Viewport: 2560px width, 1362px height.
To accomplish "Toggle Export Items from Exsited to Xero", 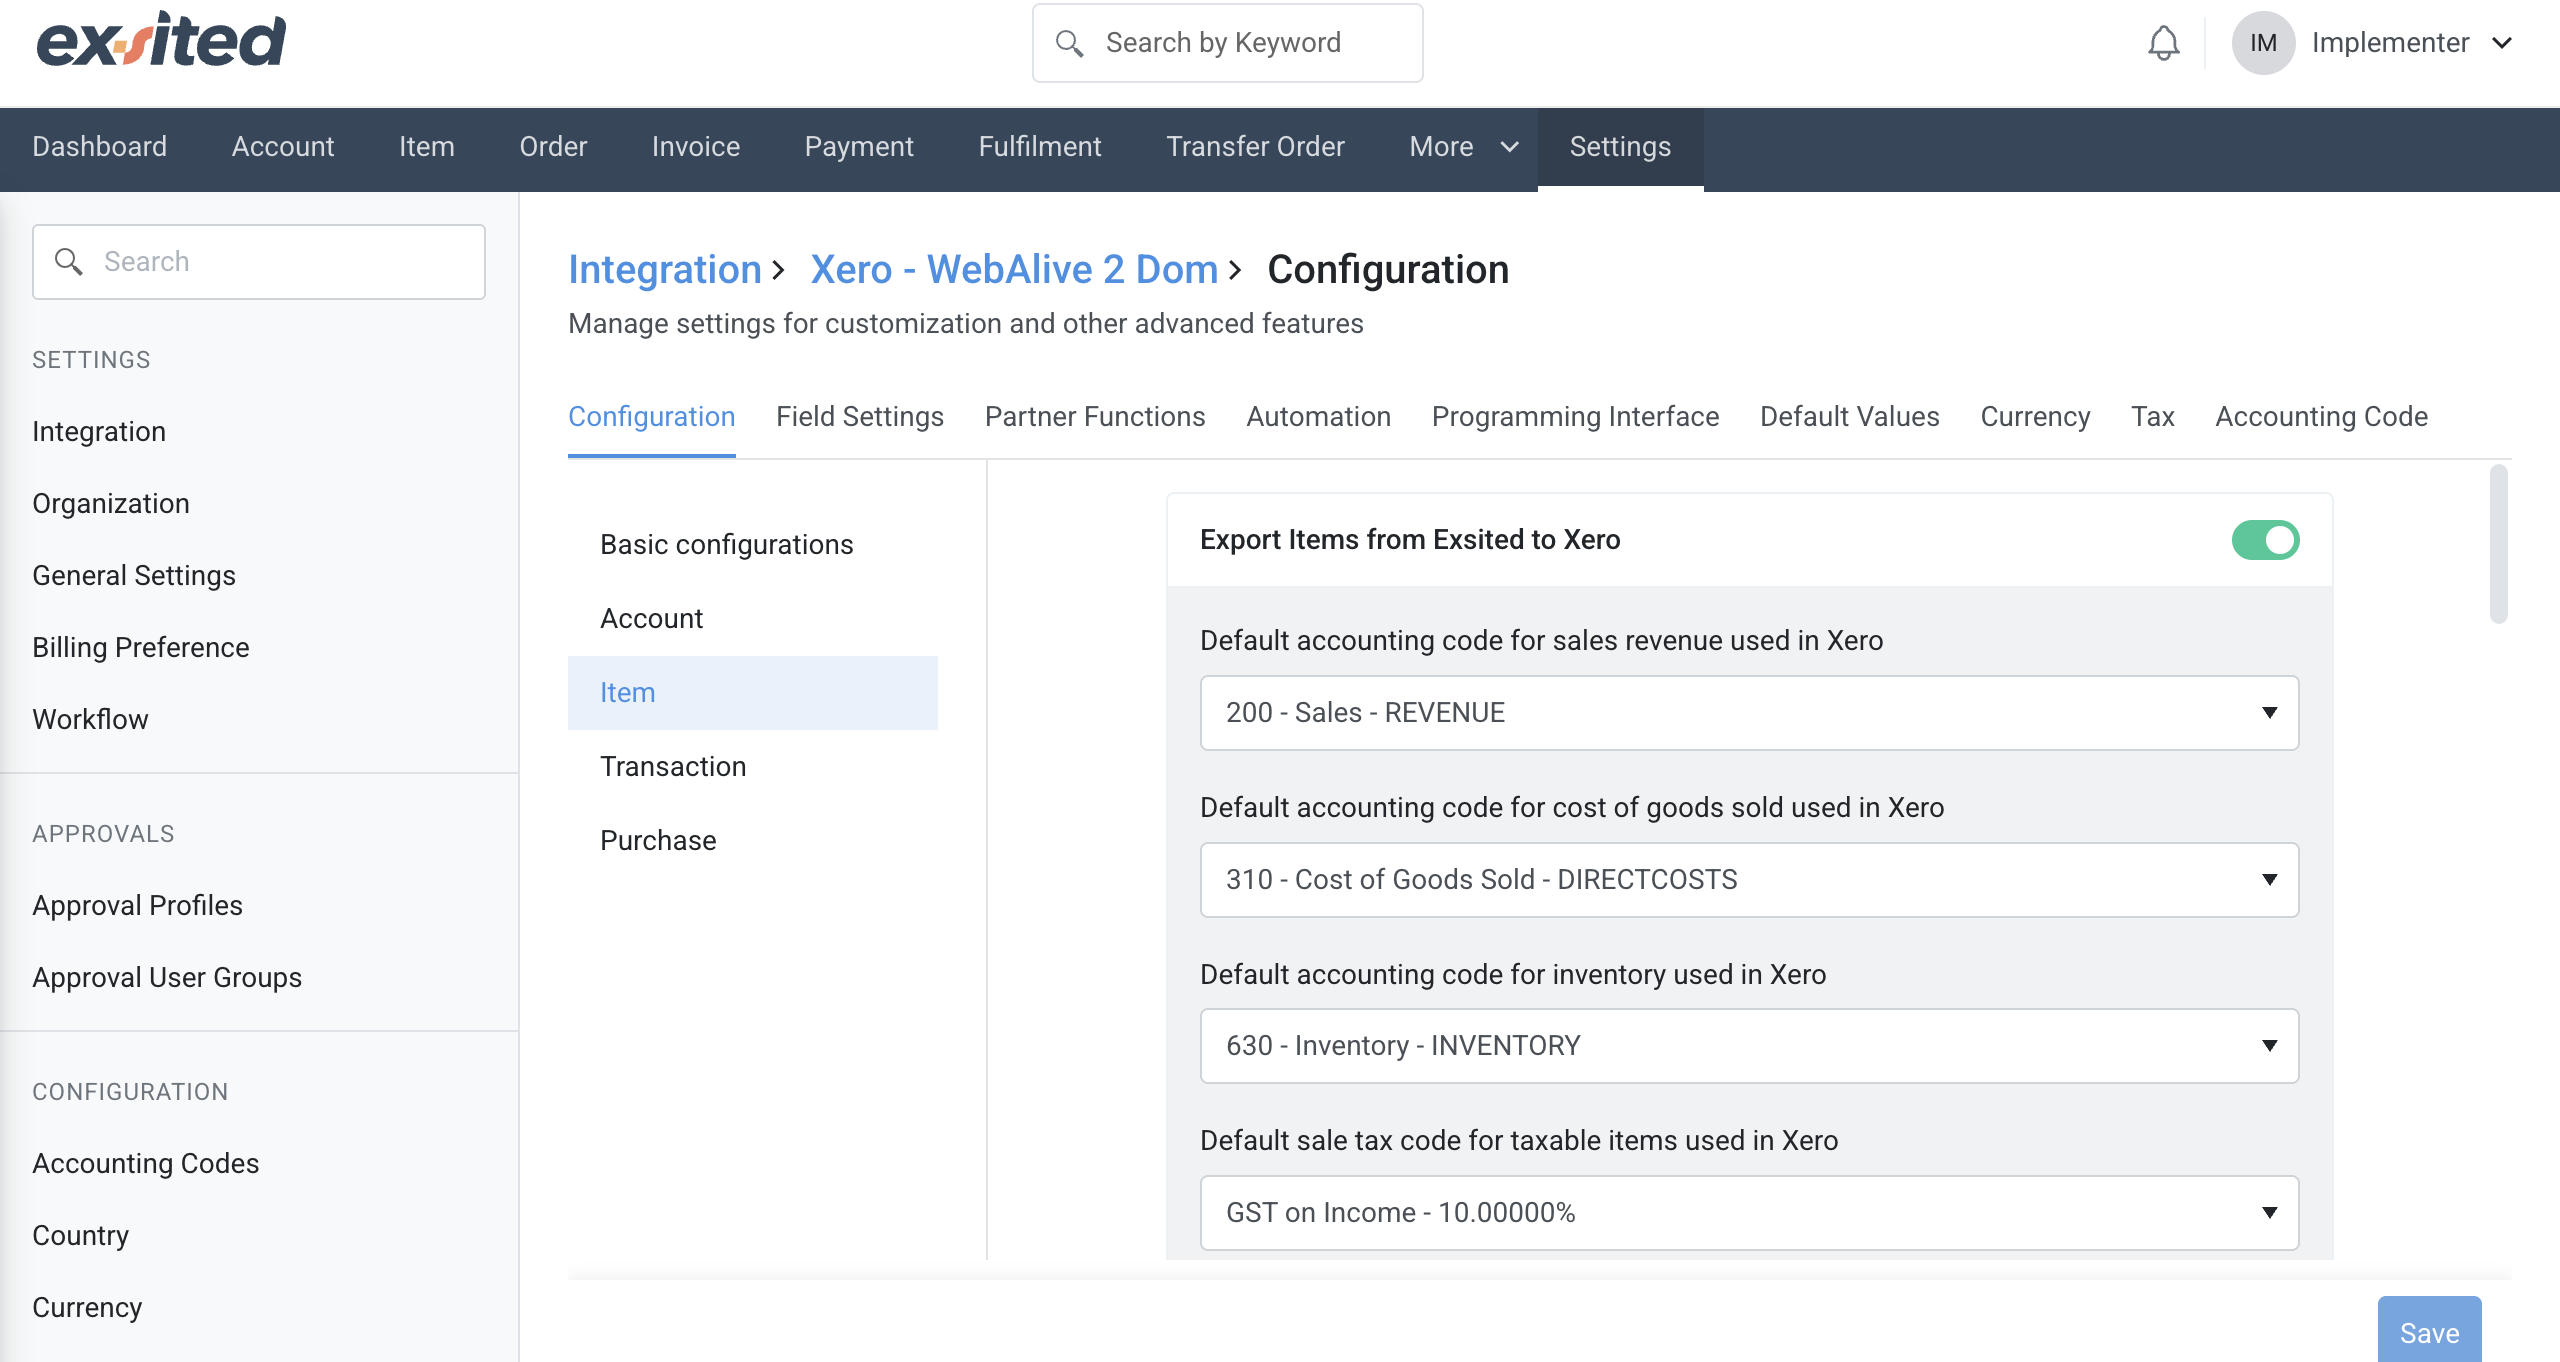I will [x=2265, y=540].
